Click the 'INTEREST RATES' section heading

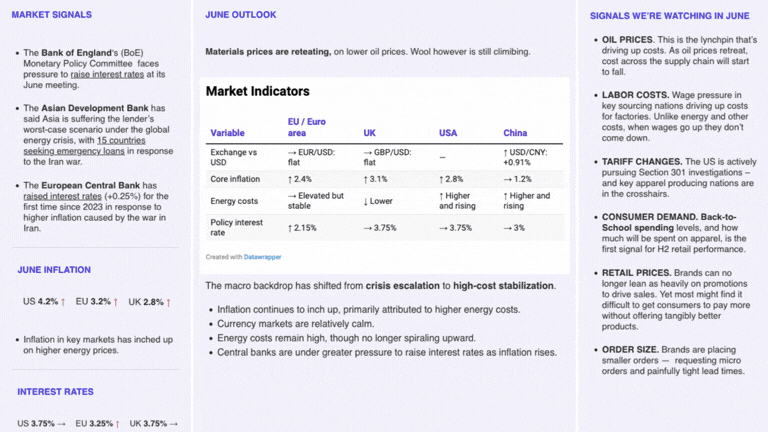click(x=55, y=392)
